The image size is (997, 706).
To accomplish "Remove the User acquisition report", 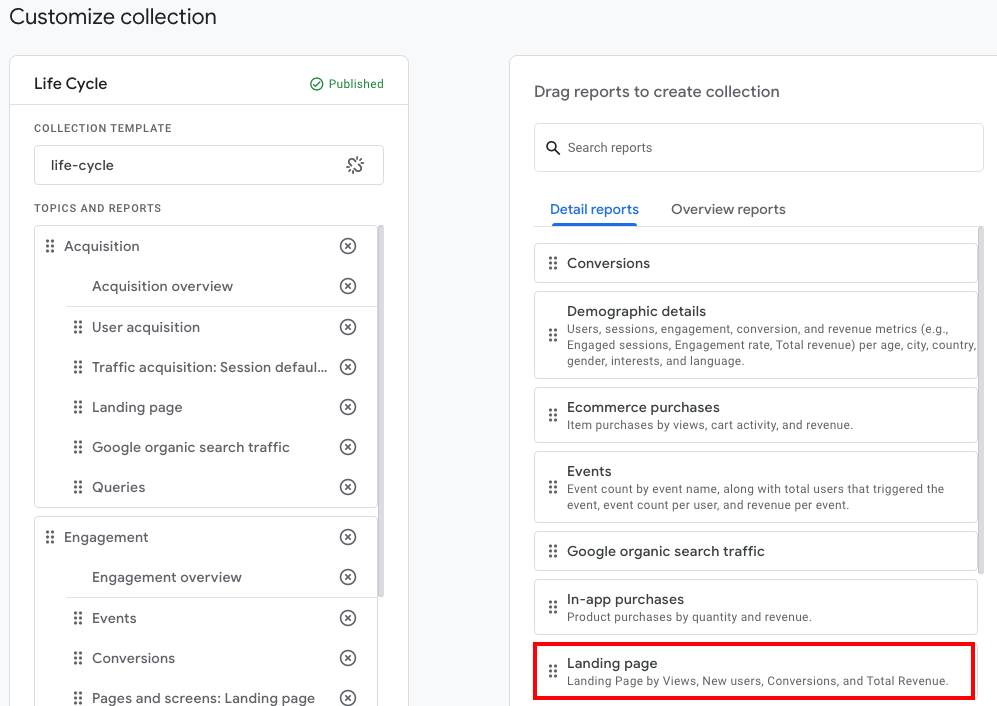I will [x=348, y=327].
